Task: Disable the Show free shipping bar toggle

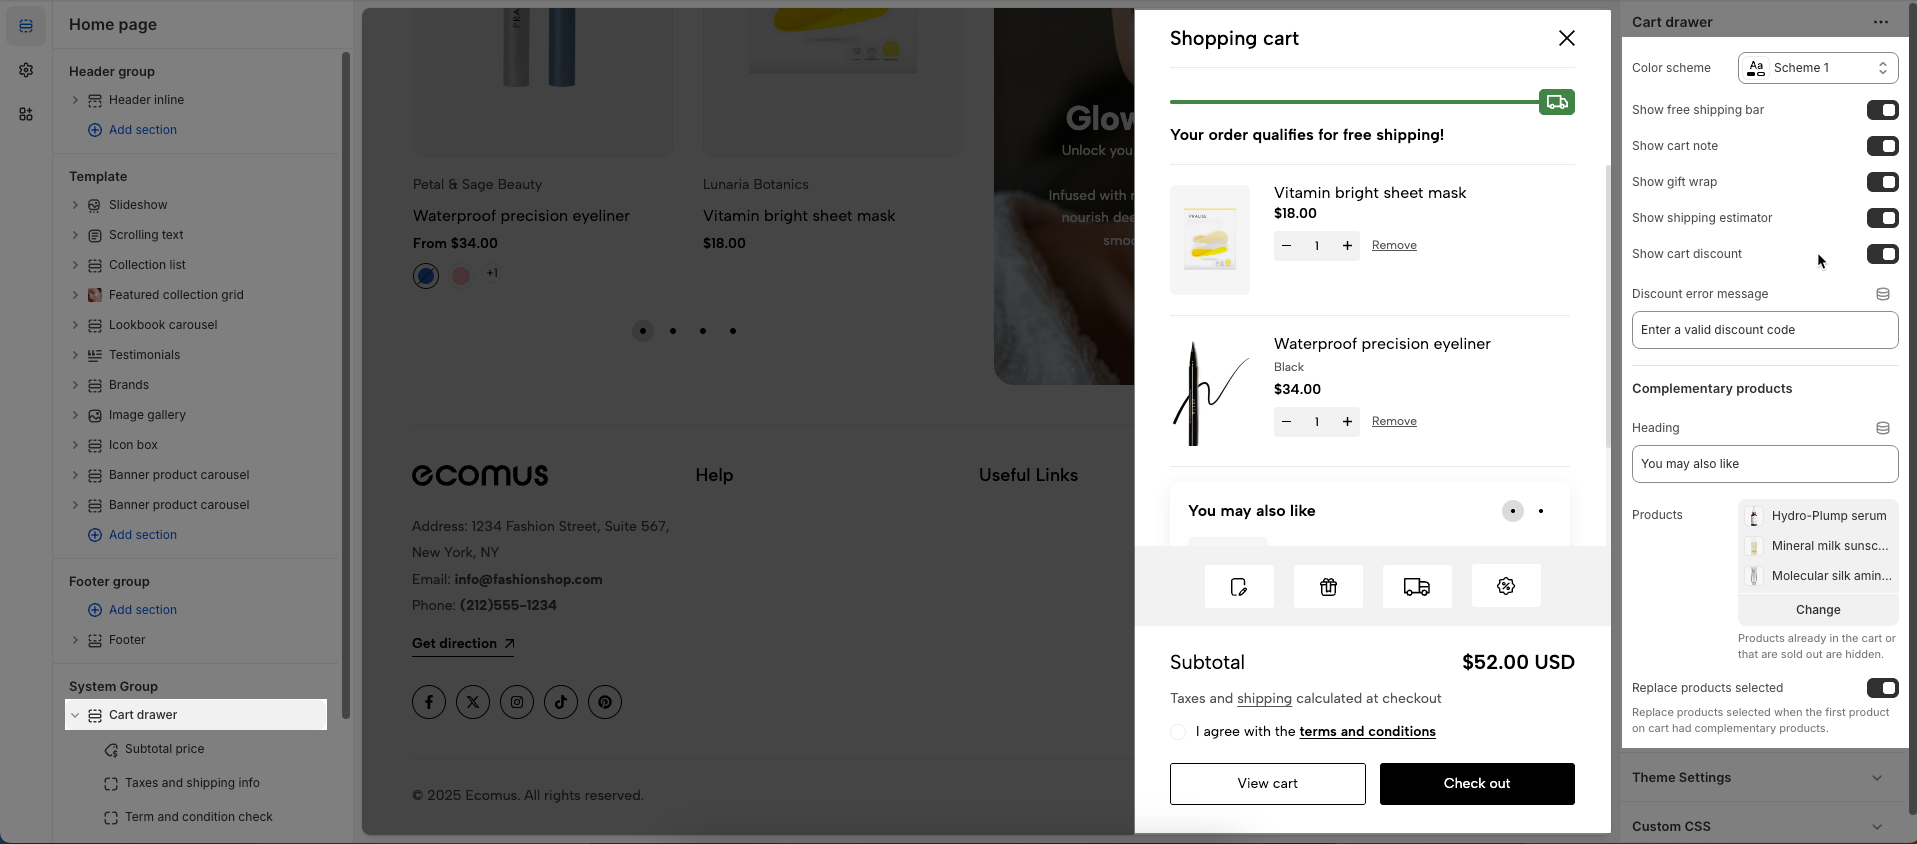Action: [1882, 110]
